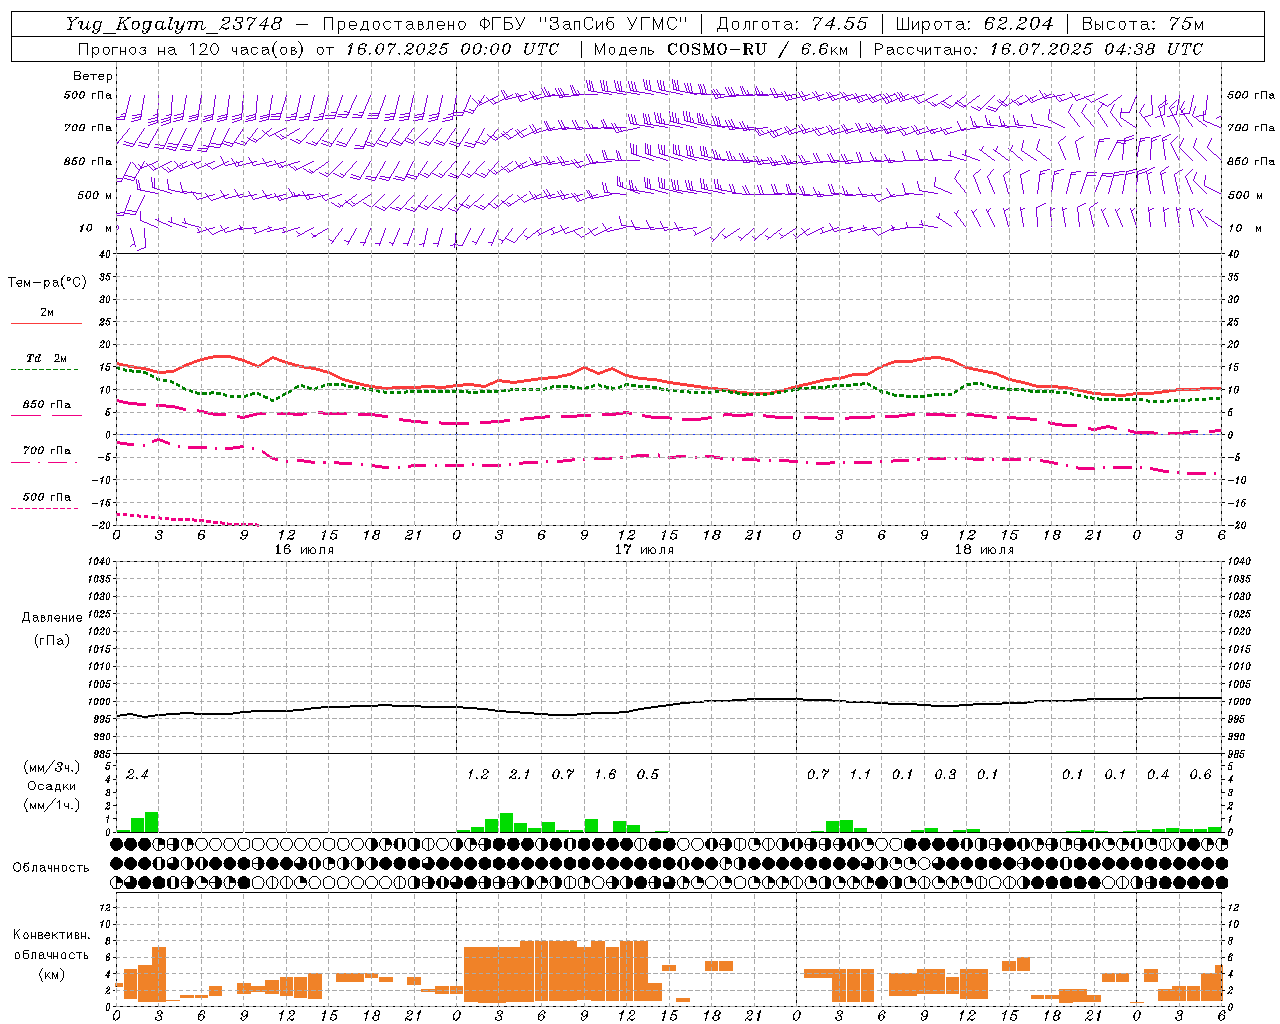Click the '0.3' precipitation total
The height and width of the screenshot is (1024, 1280).
[x=945, y=774]
